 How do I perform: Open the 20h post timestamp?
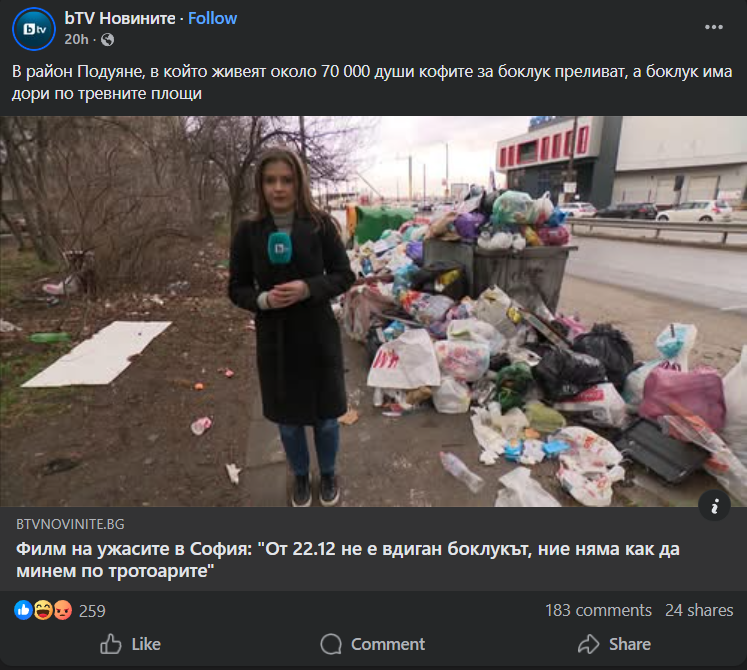pos(76,40)
